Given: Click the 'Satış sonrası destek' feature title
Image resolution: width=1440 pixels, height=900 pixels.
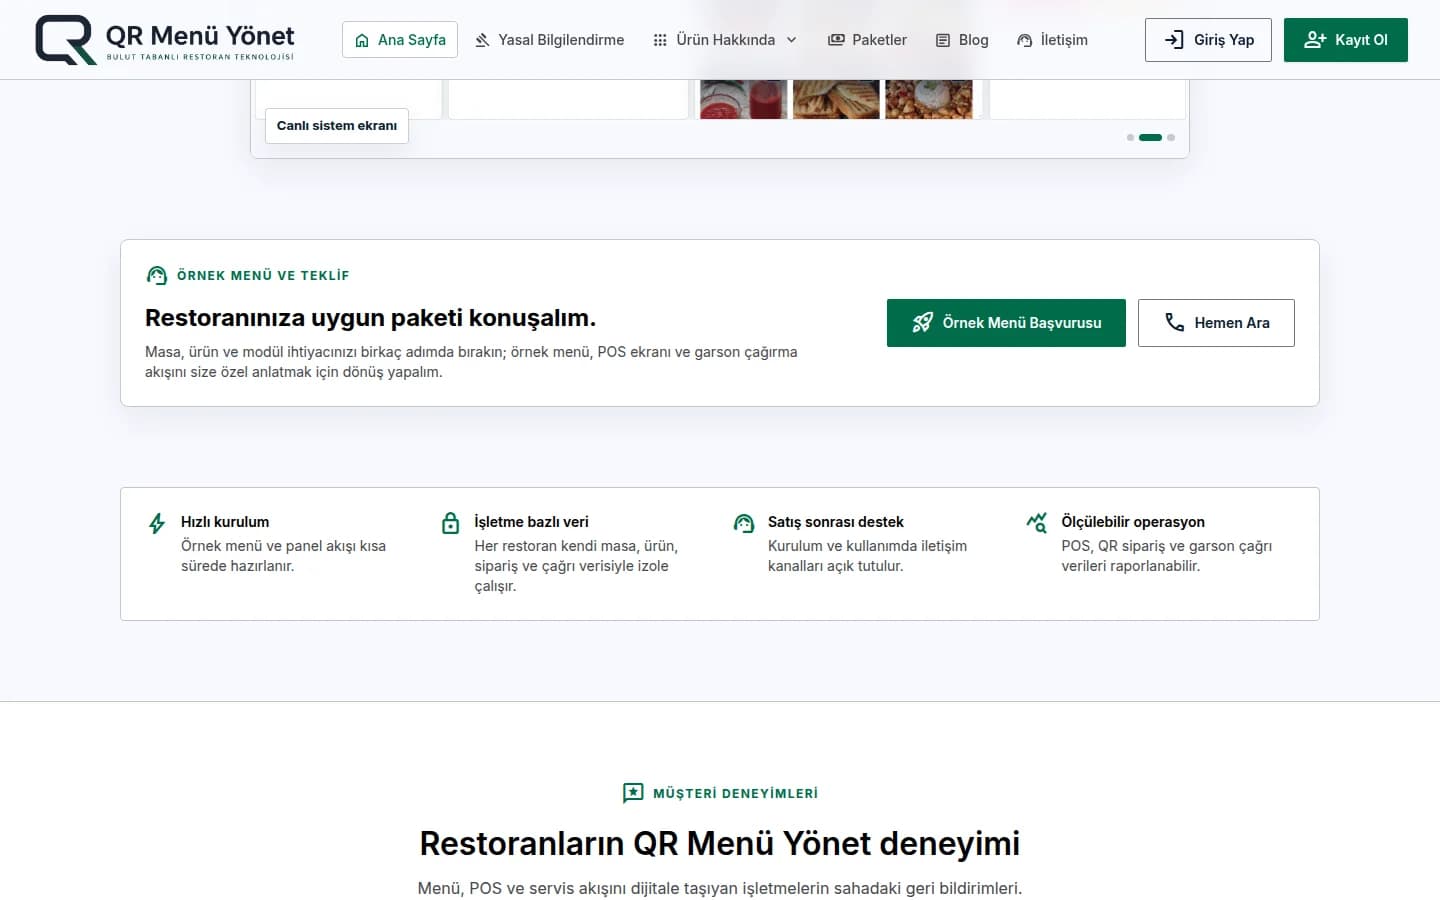Looking at the screenshot, I should (836, 522).
